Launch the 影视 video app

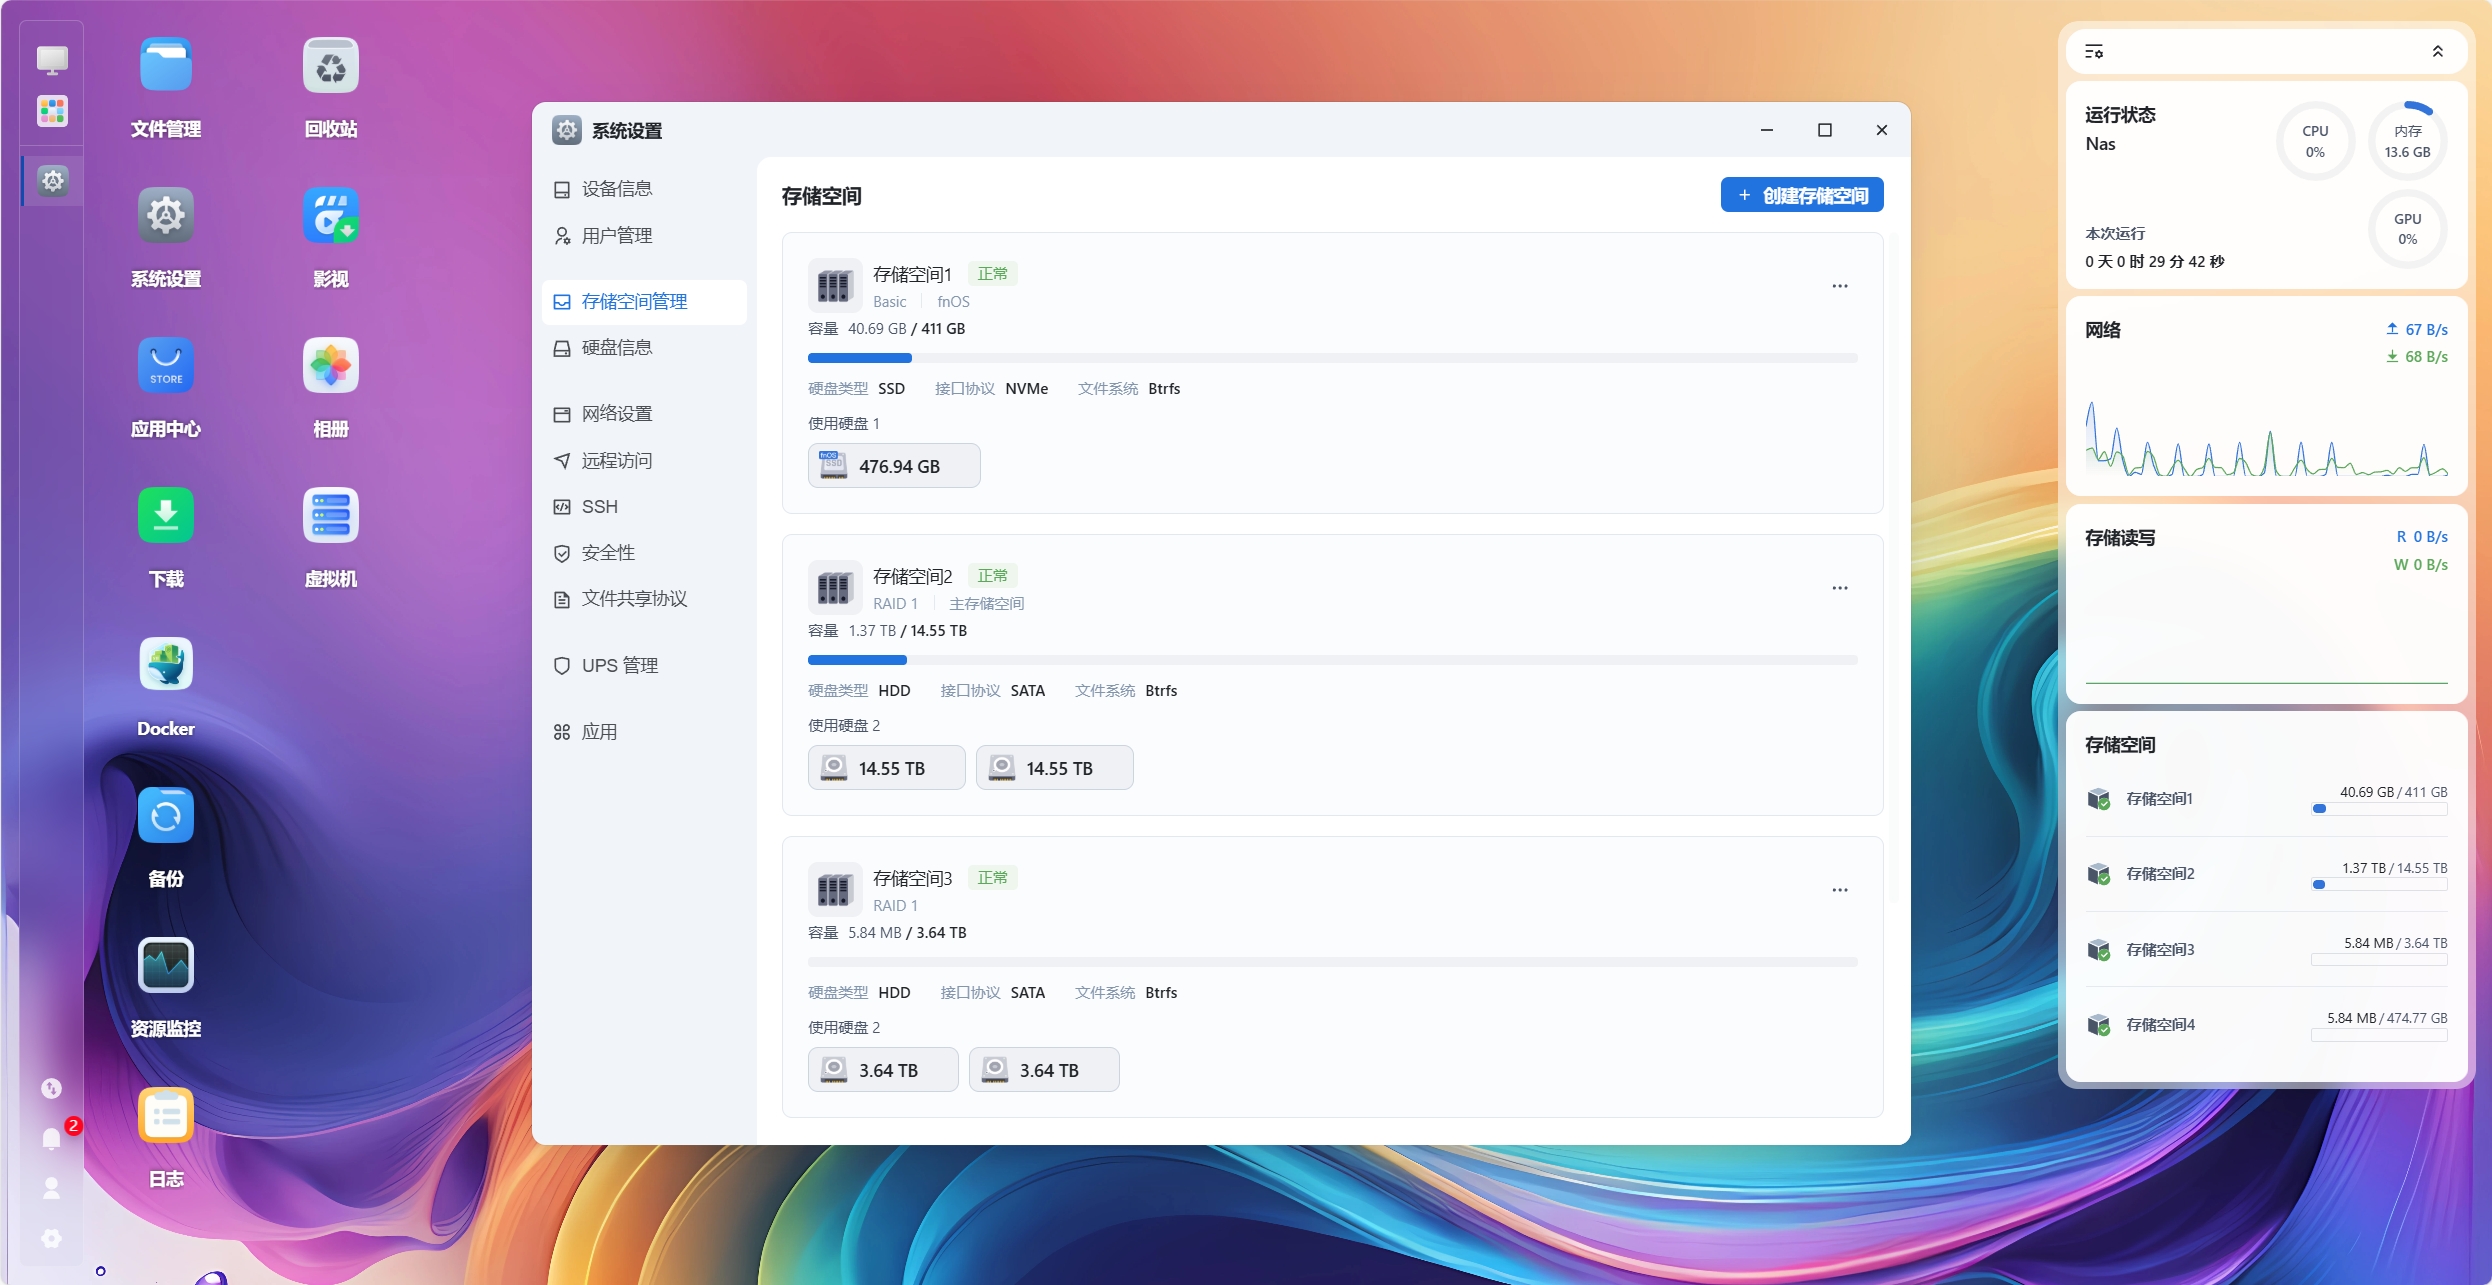pyautogui.click(x=331, y=216)
